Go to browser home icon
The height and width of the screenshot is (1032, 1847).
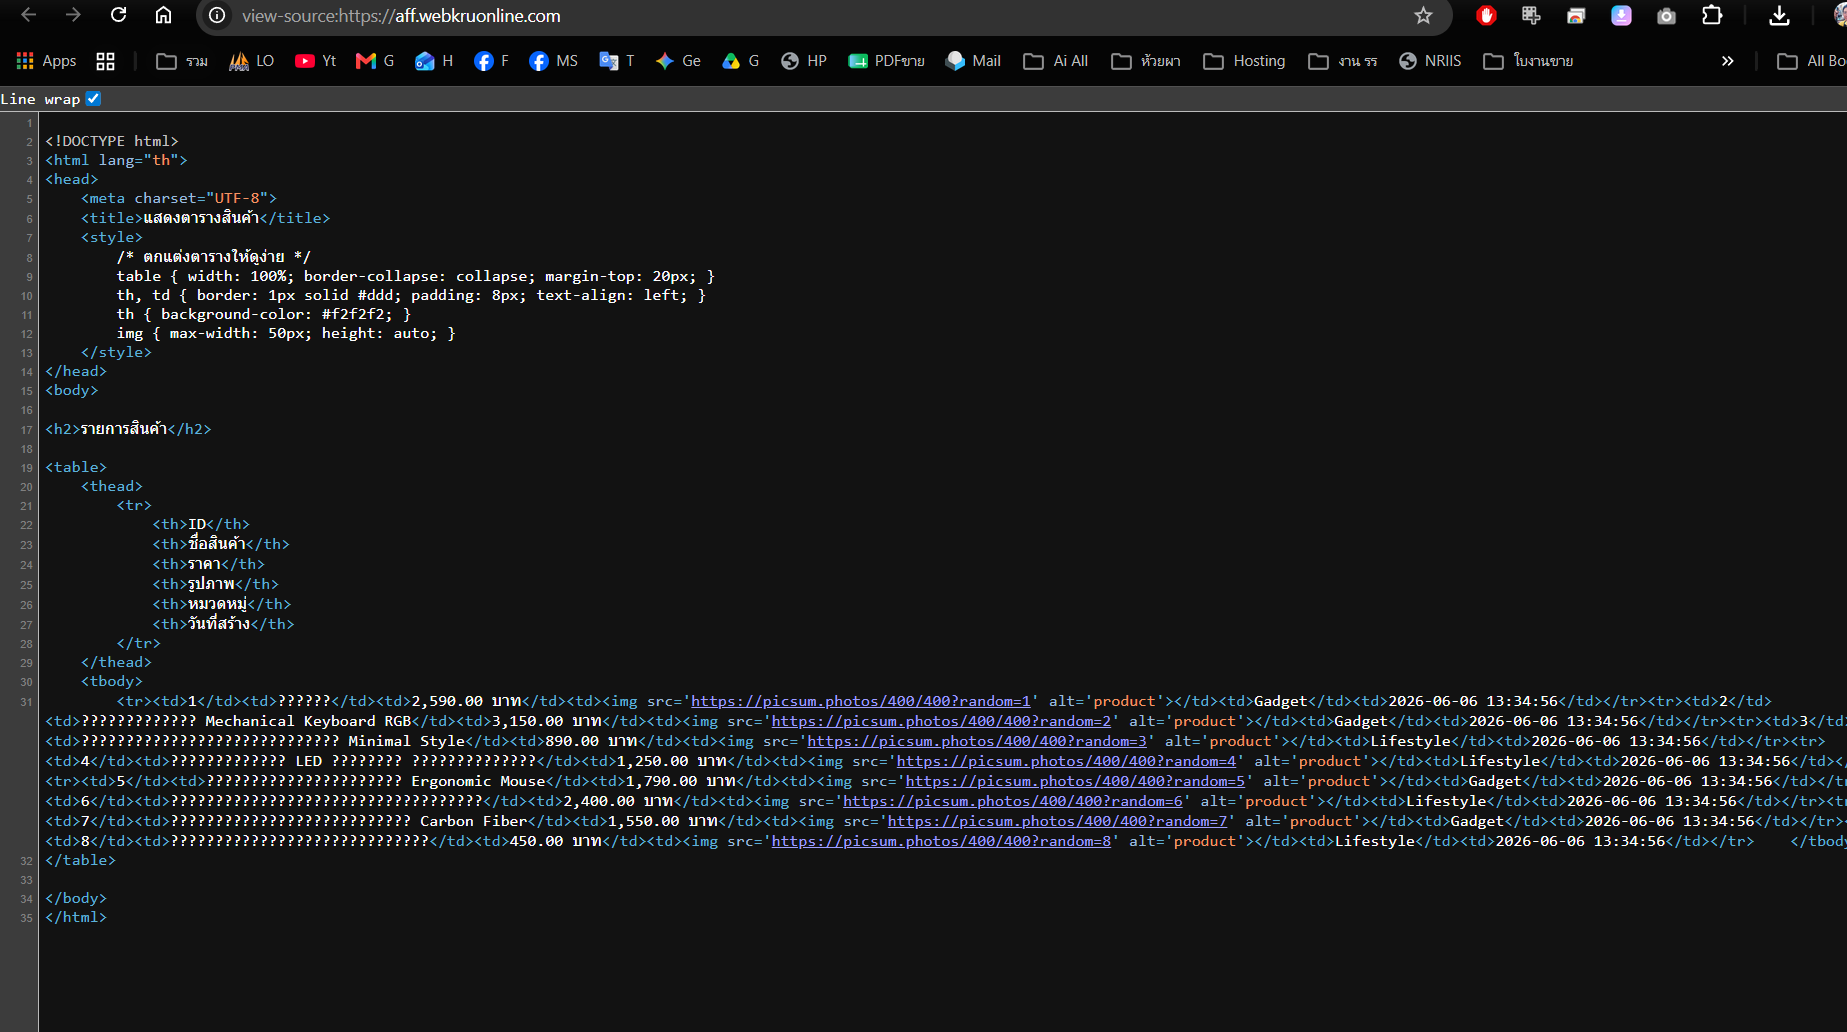(163, 15)
